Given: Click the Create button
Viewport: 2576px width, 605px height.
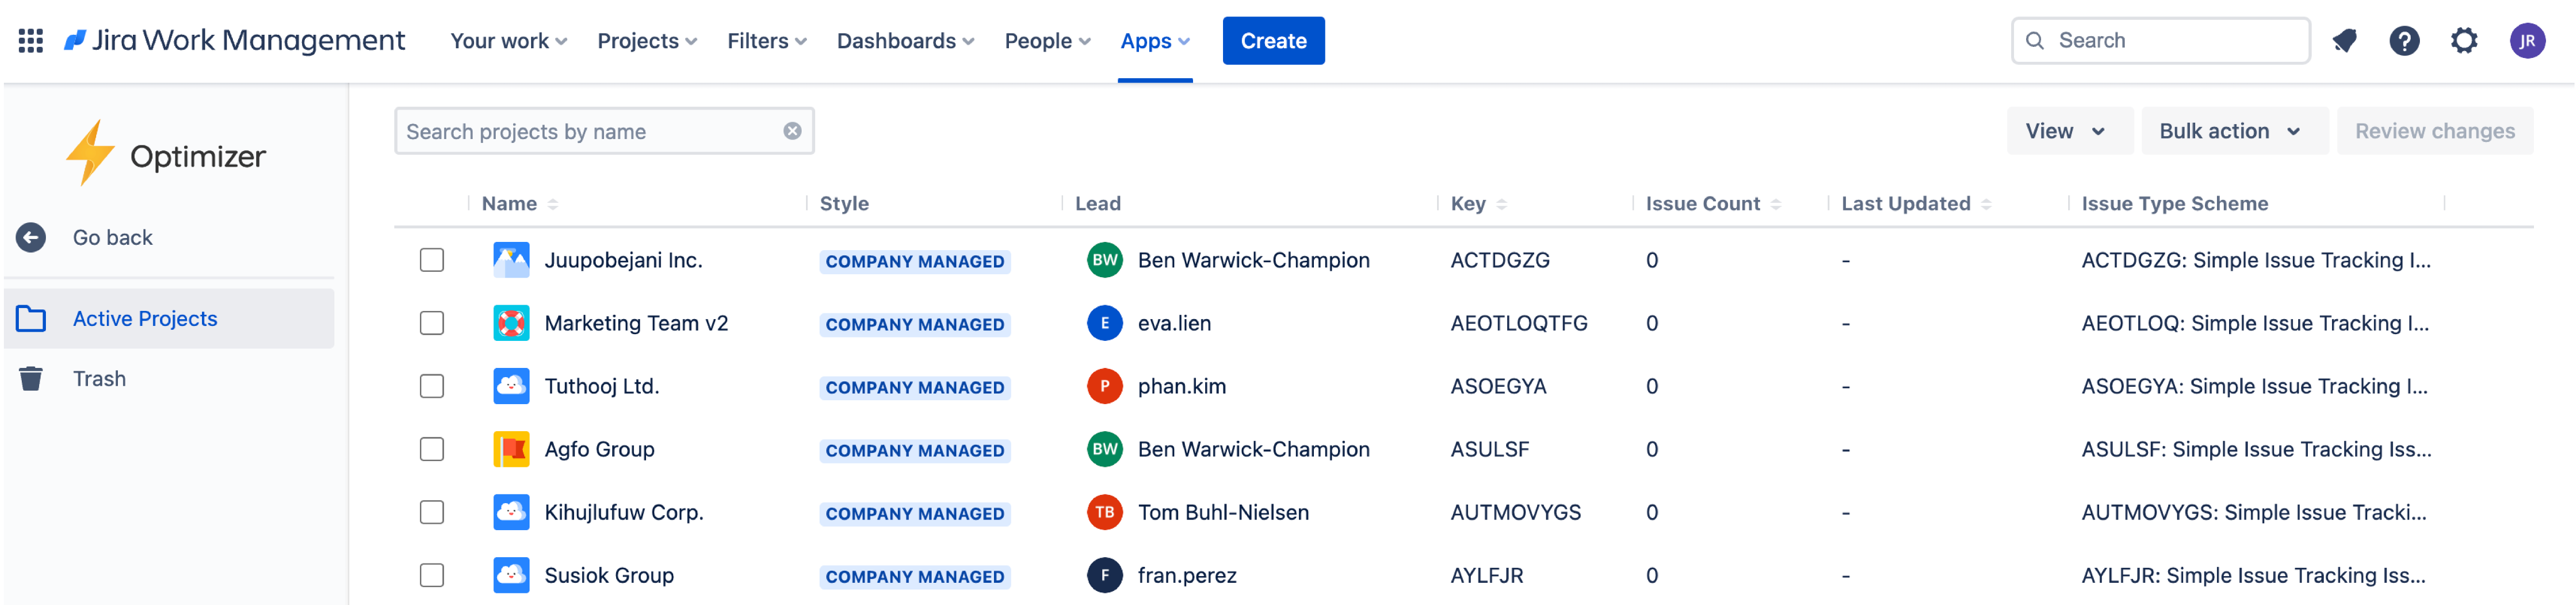Looking at the screenshot, I should 1273,41.
